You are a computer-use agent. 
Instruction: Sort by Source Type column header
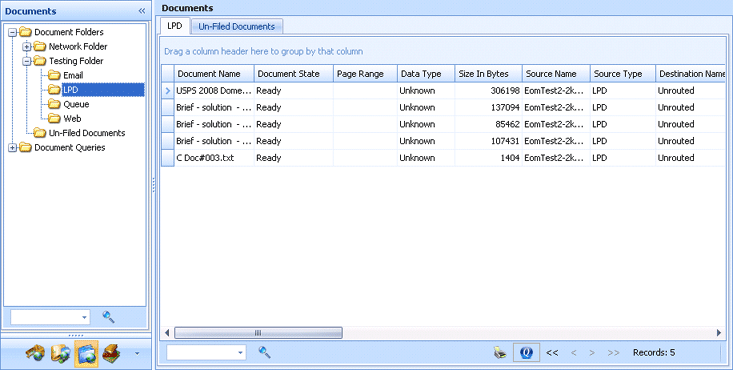pos(623,74)
